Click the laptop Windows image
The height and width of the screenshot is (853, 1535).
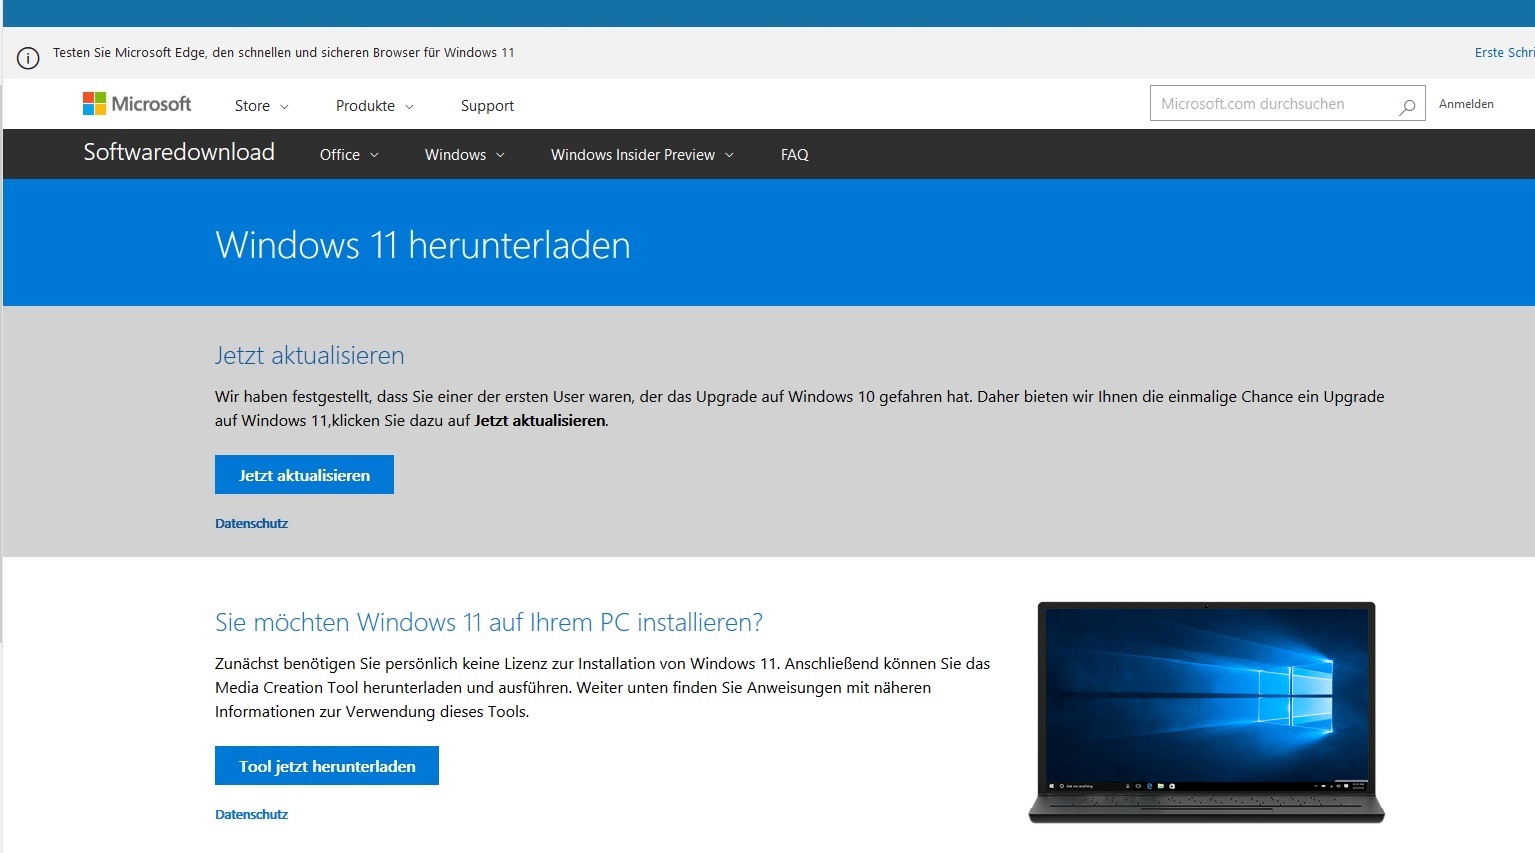tap(1206, 712)
